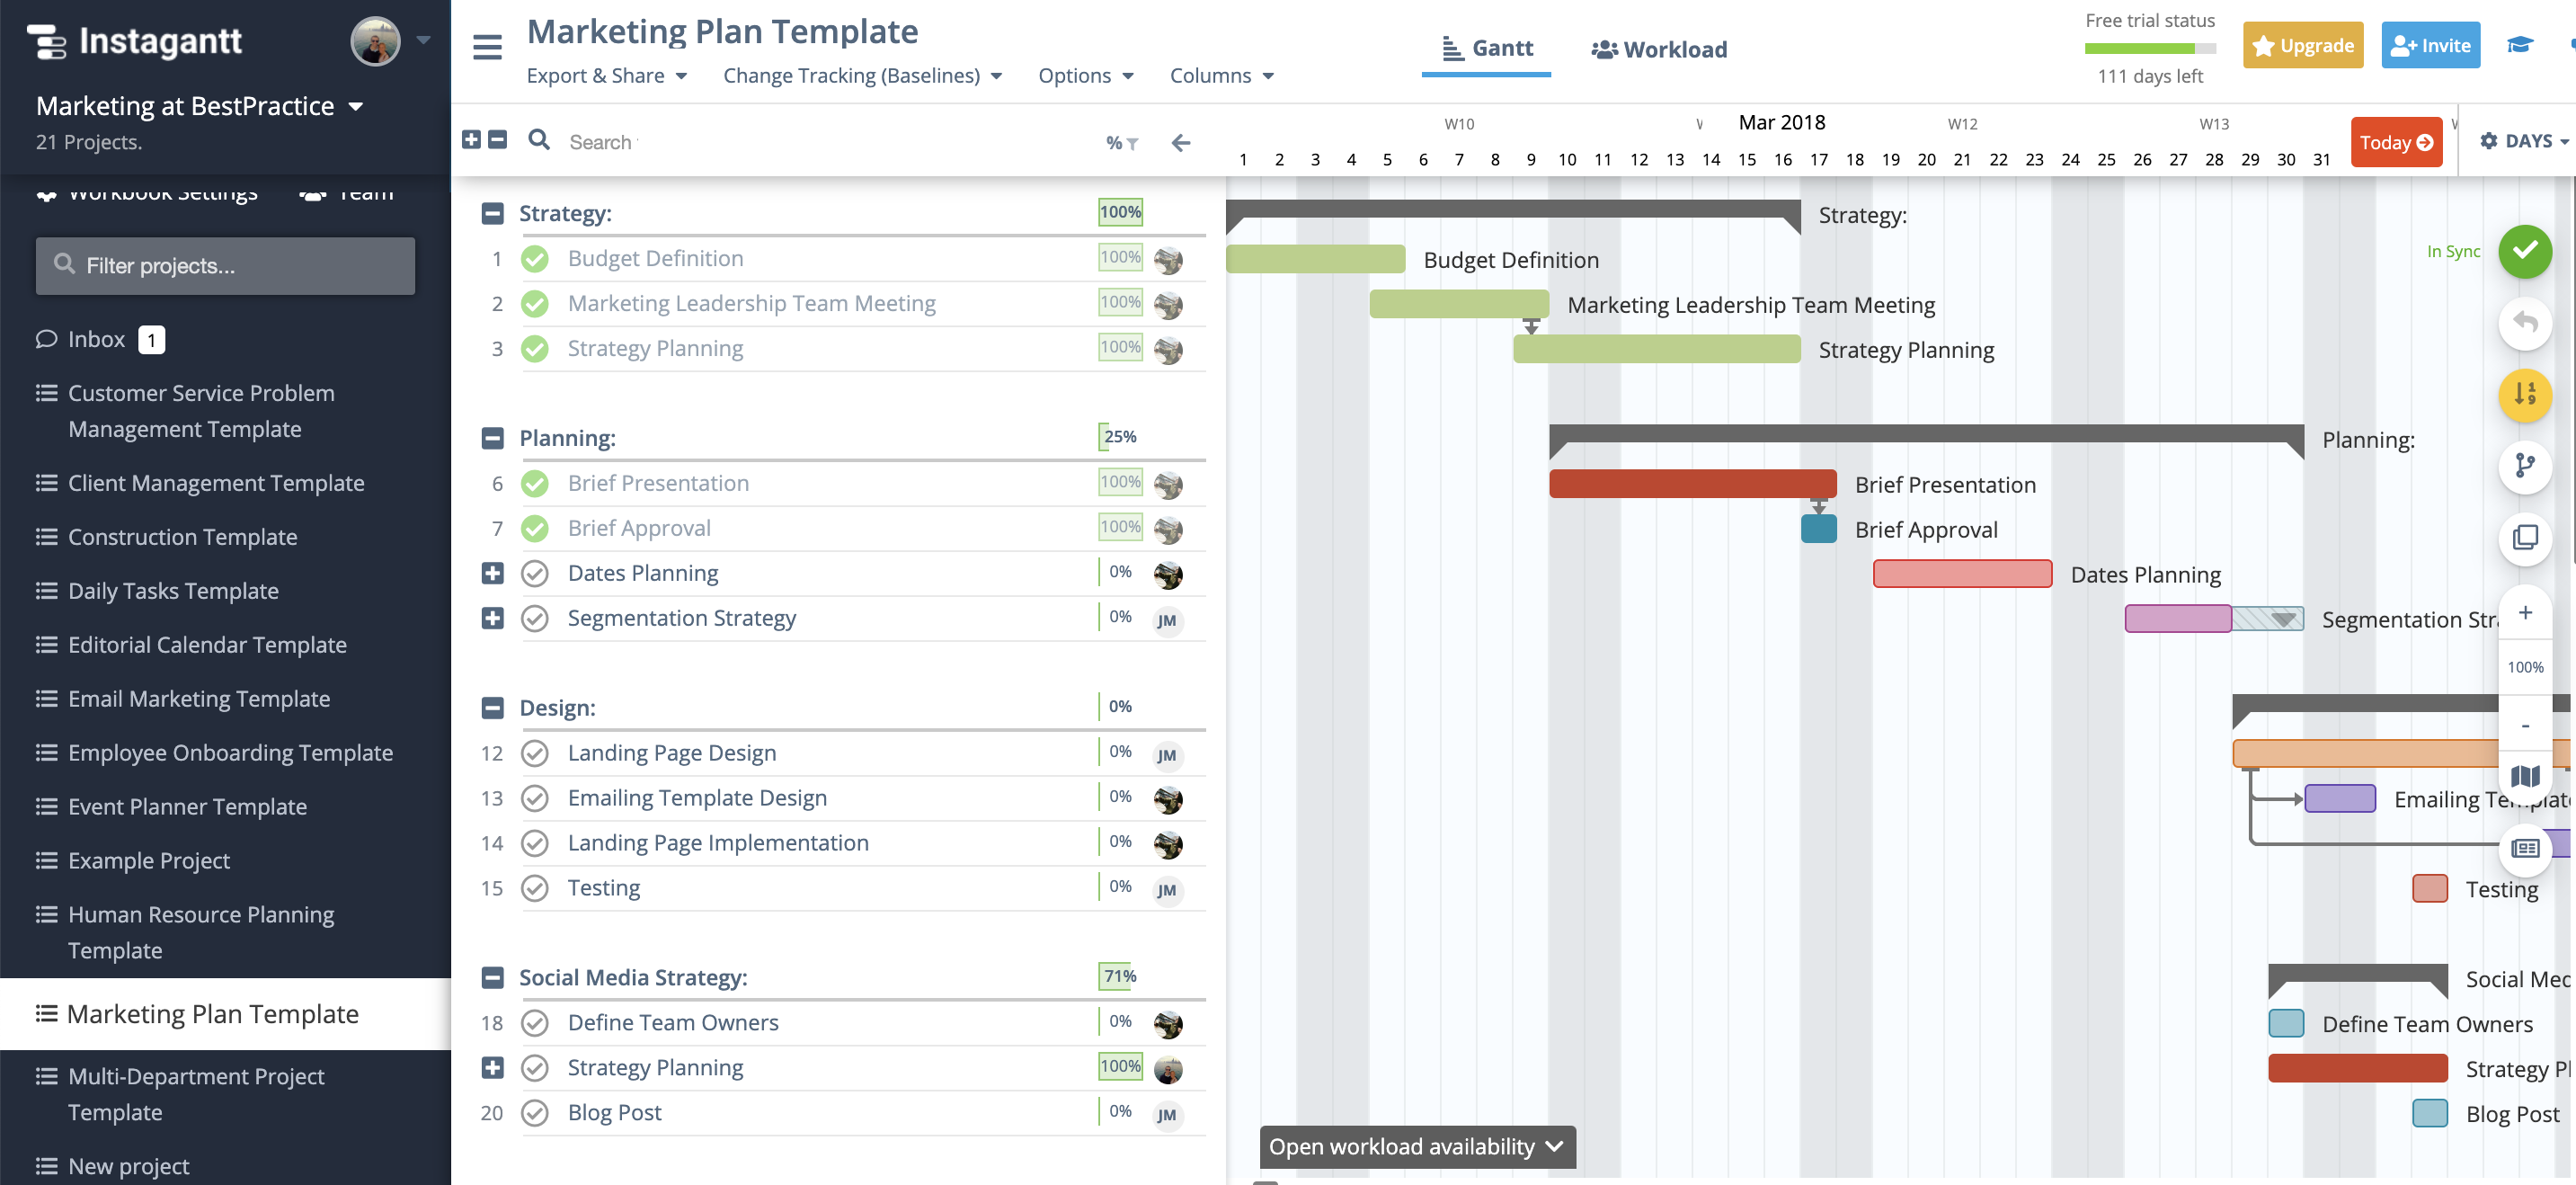Mark the Dates Planning task complete

click(x=535, y=574)
